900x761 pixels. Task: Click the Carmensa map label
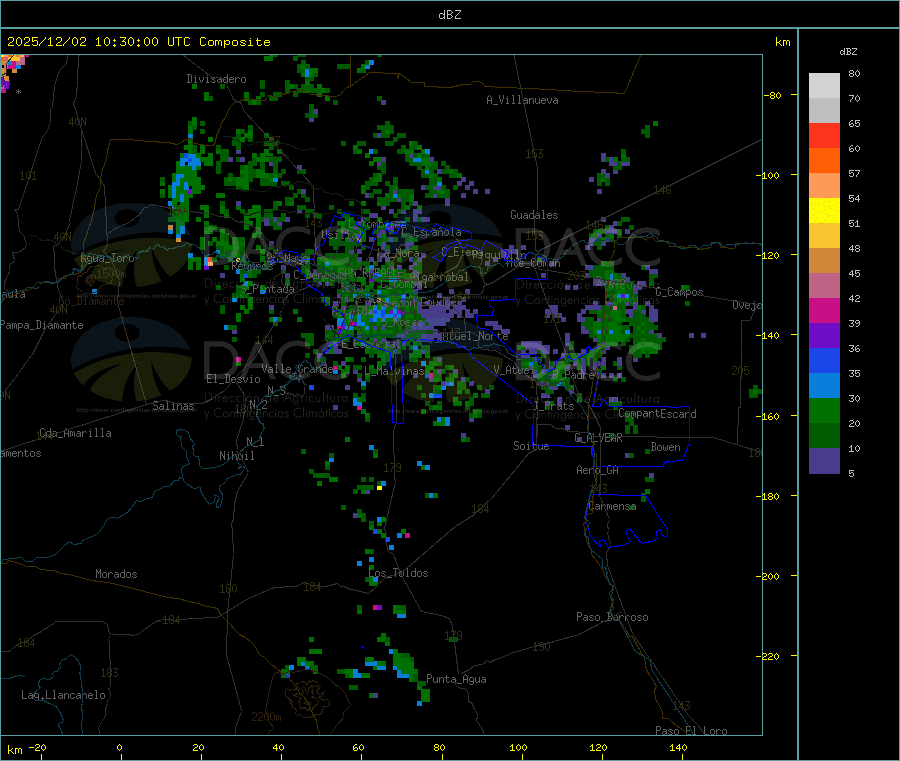click(x=612, y=506)
